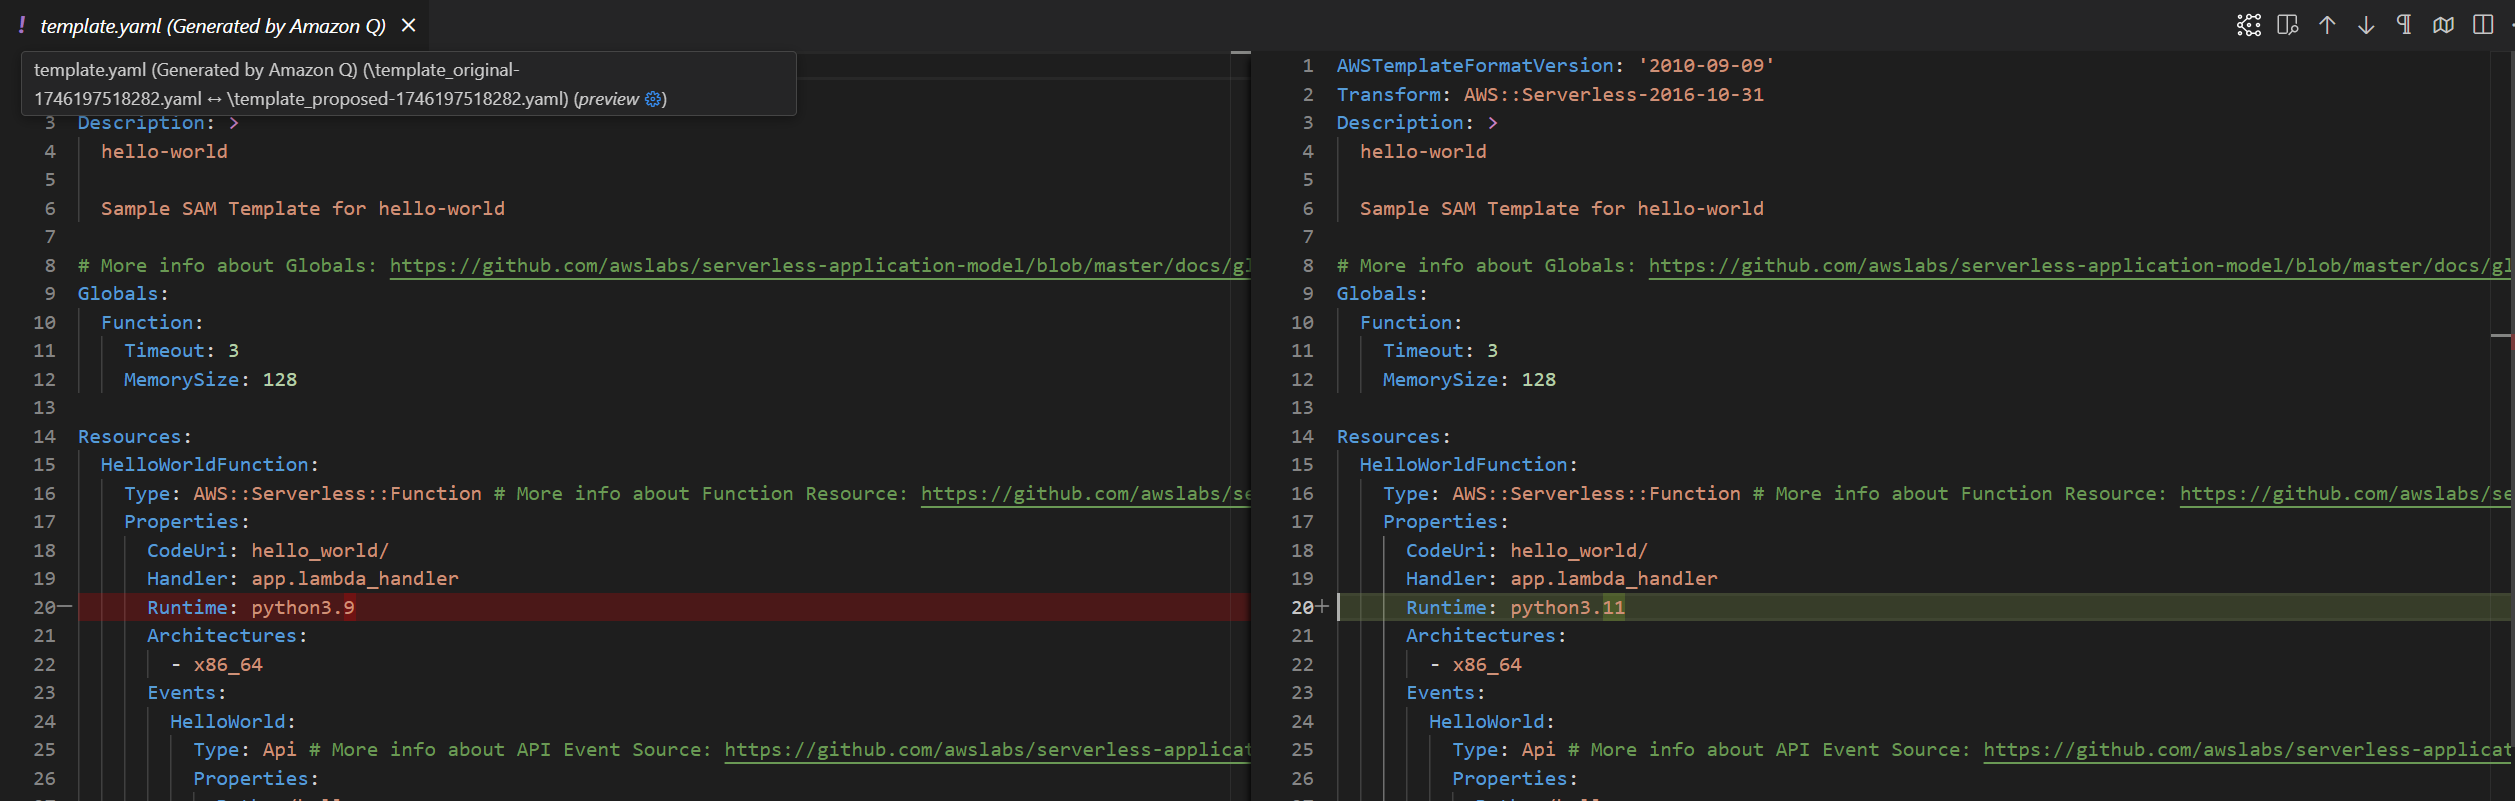Click the folded map icon in toolbar
This screenshot has height=801, width=2515.
click(2444, 25)
